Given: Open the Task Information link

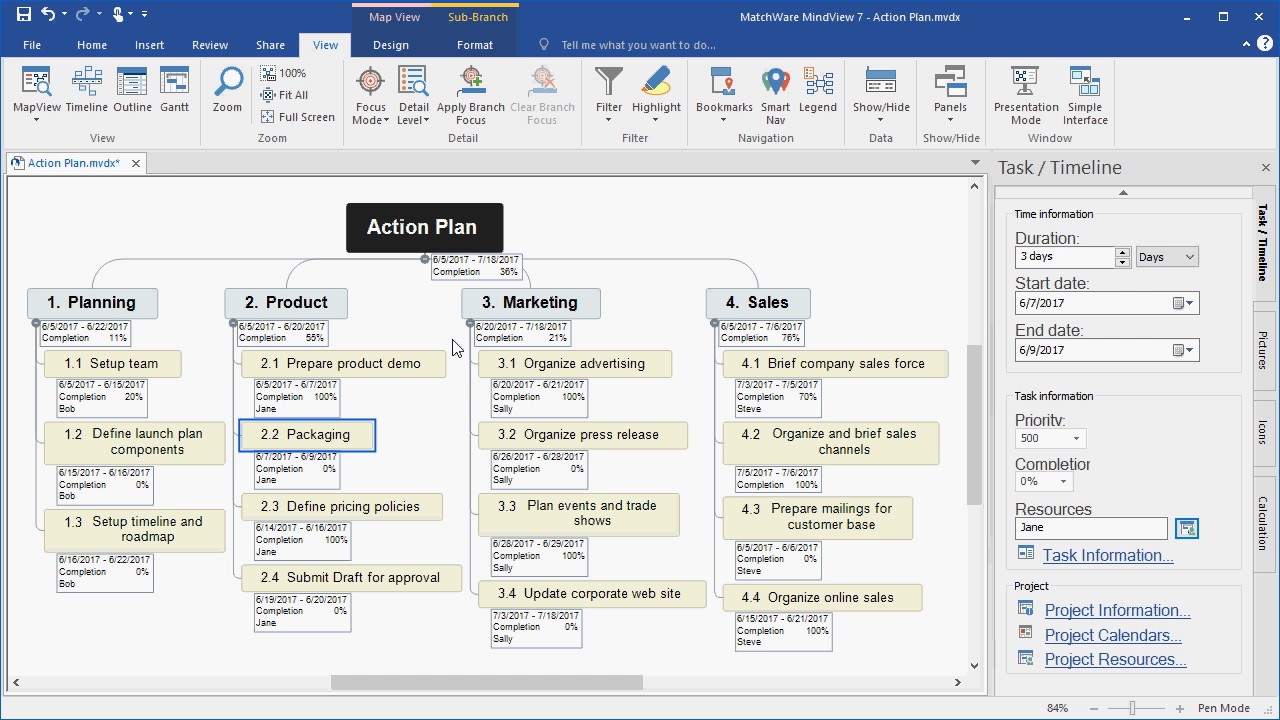Looking at the screenshot, I should 1108,555.
